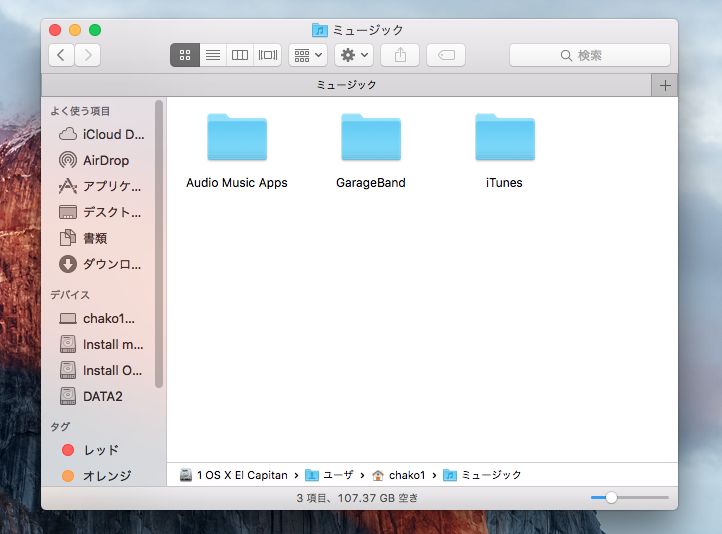722x534 pixels.
Task: Switch to list view mode
Action: [x=212, y=55]
